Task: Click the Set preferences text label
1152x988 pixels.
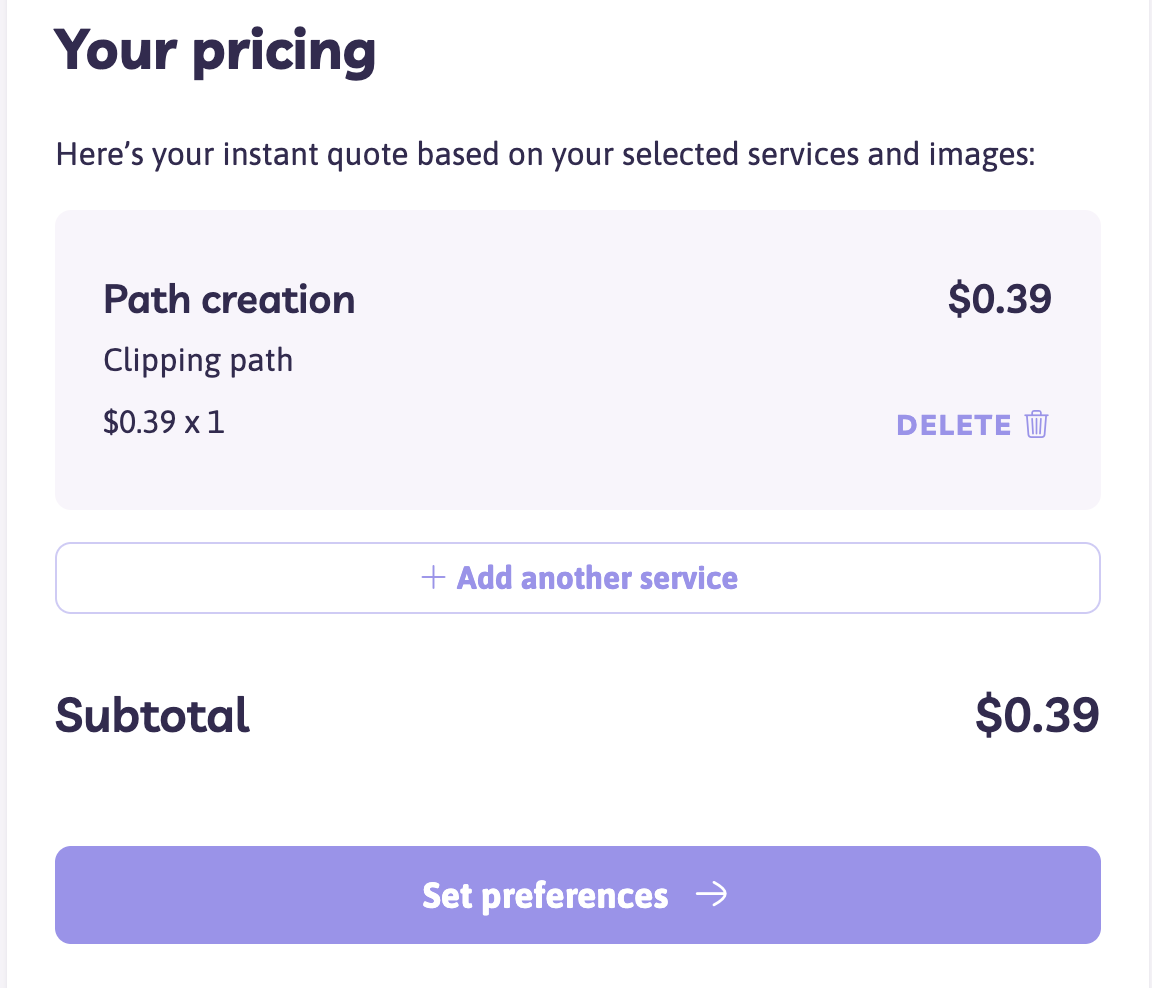Action: (x=545, y=896)
